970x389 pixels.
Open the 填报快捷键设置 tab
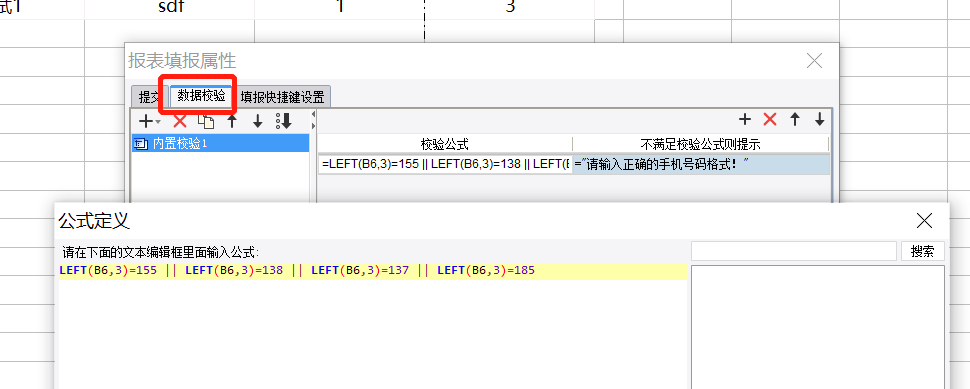(282, 96)
